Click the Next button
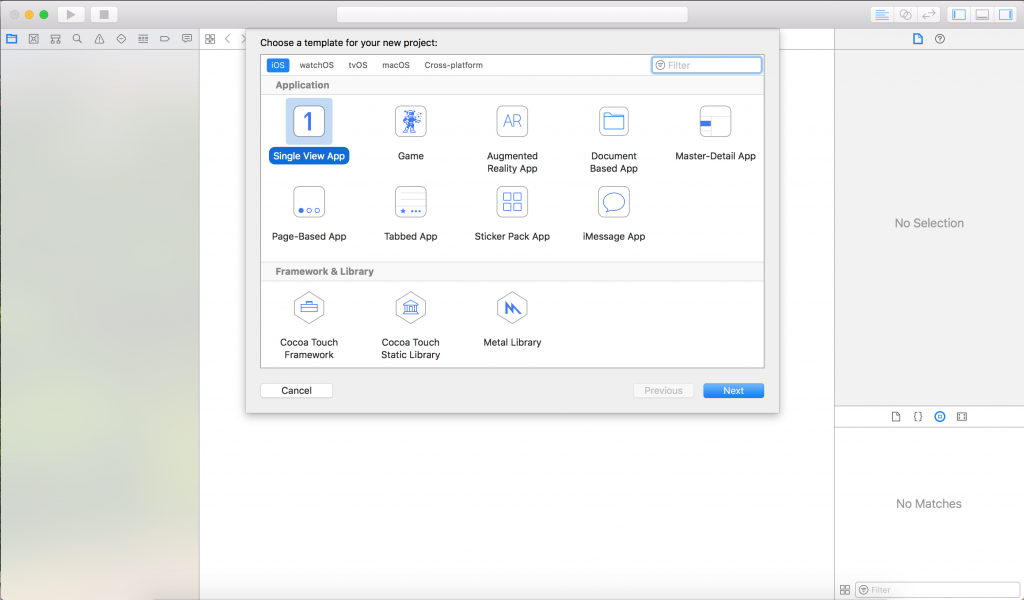 pyautogui.click(x=733, y=390)
